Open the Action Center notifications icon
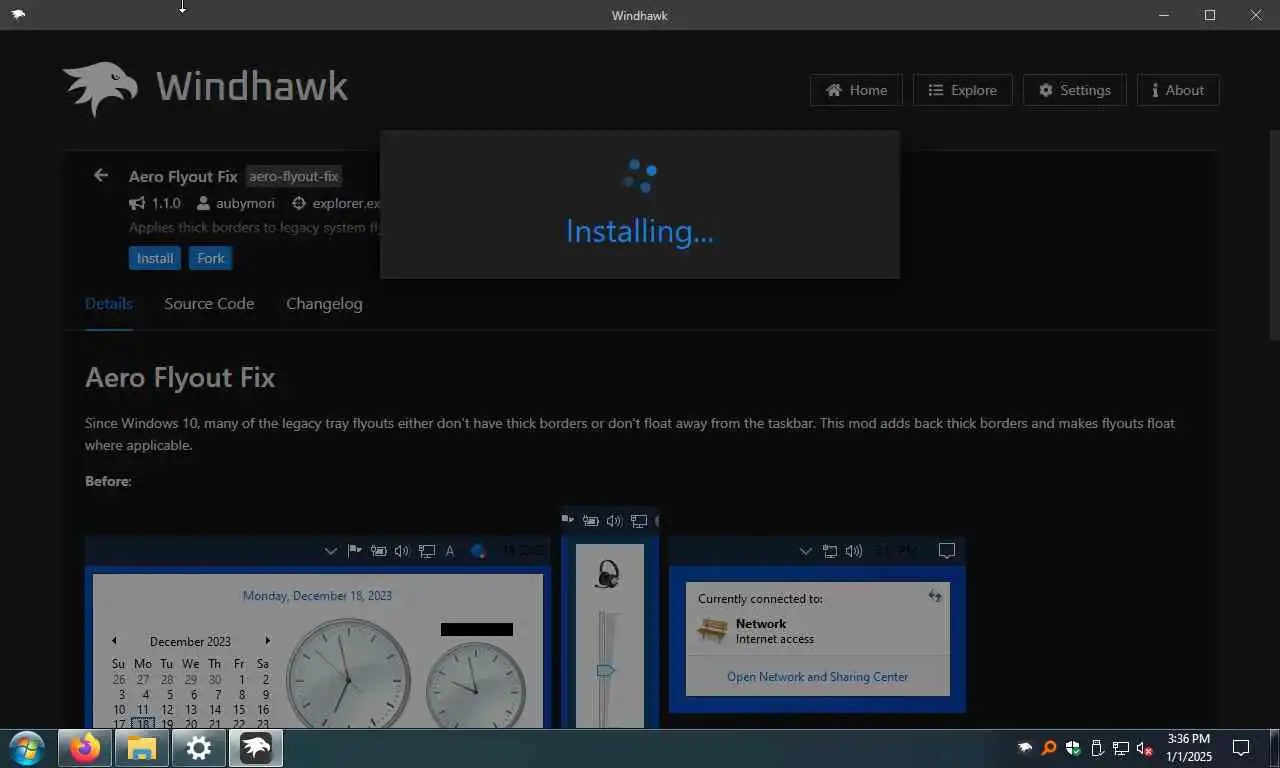This screenshot has height=768, width=1280. pyautogui.click(x=1241, y=748)
